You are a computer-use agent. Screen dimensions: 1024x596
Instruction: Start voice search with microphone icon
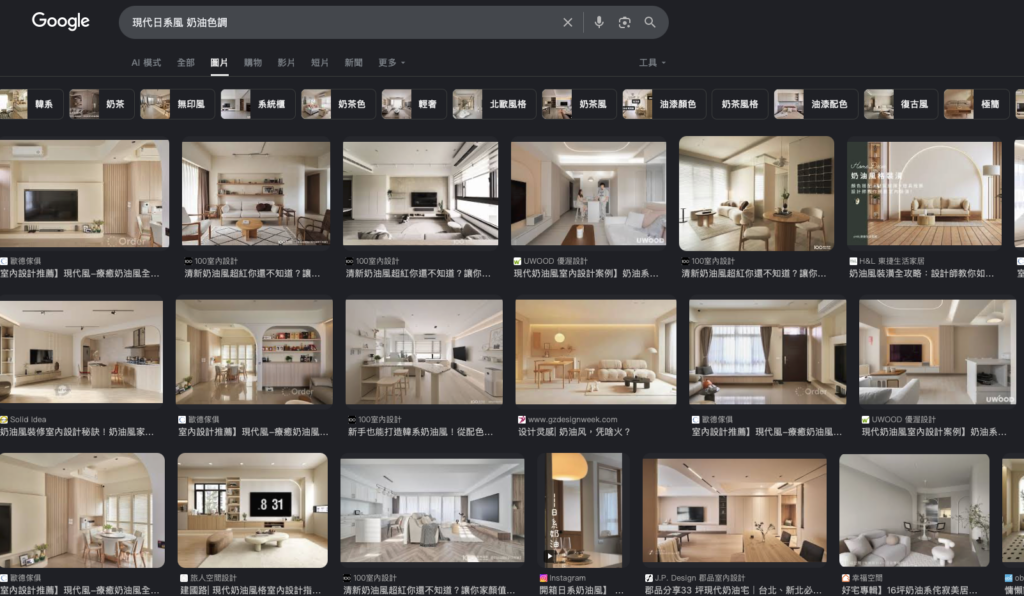click(x=599, y=22)
